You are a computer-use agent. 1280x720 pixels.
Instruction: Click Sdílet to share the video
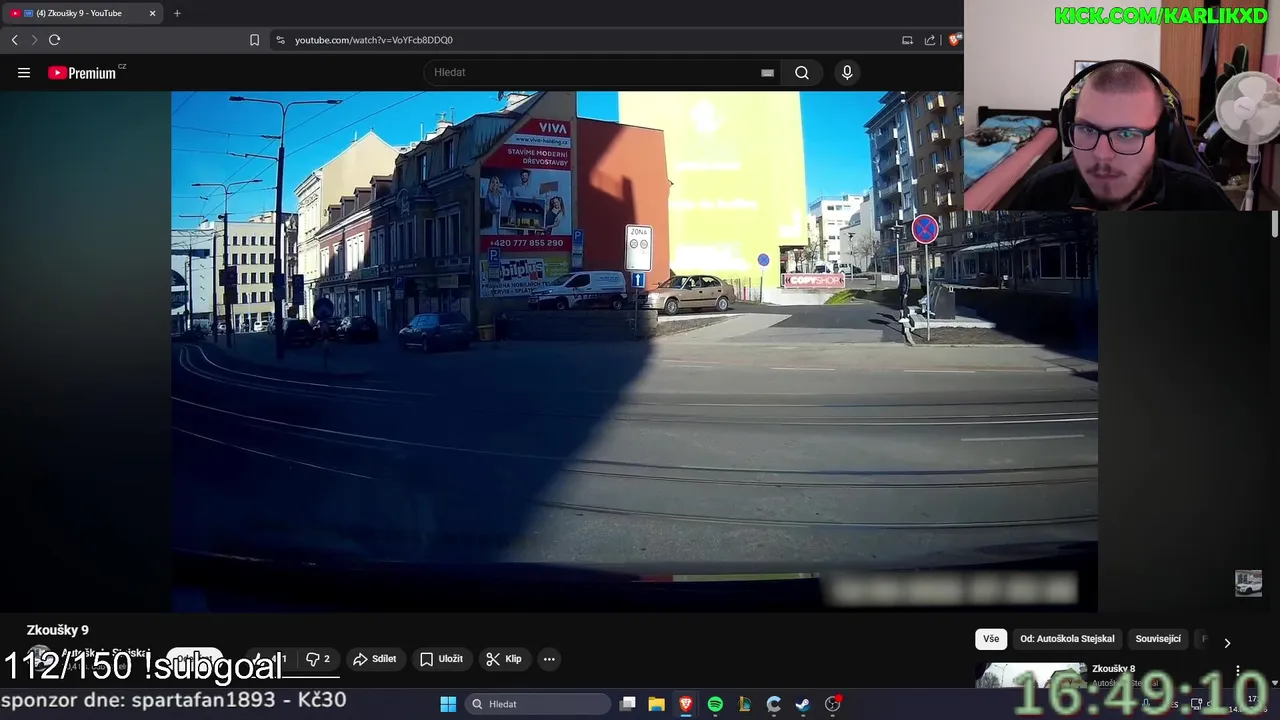coord(375,659)
